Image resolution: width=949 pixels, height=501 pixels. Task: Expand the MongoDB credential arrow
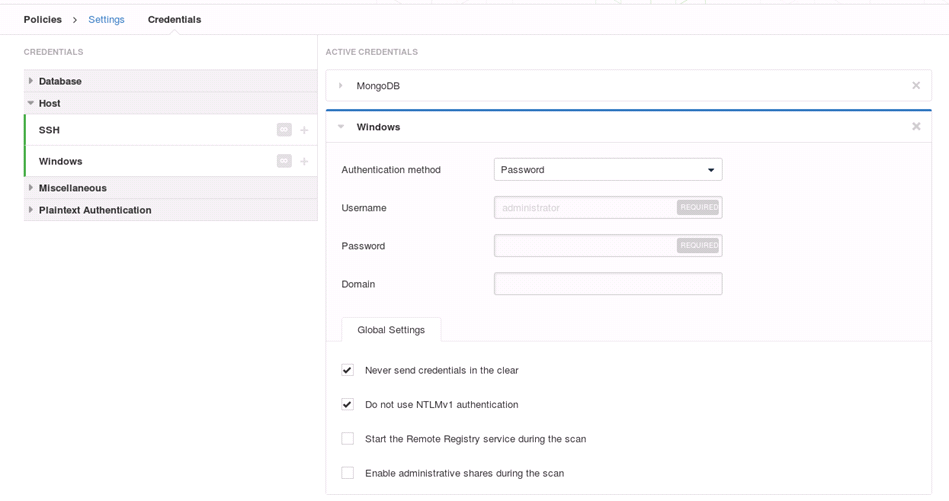click(x=340, y=85)
